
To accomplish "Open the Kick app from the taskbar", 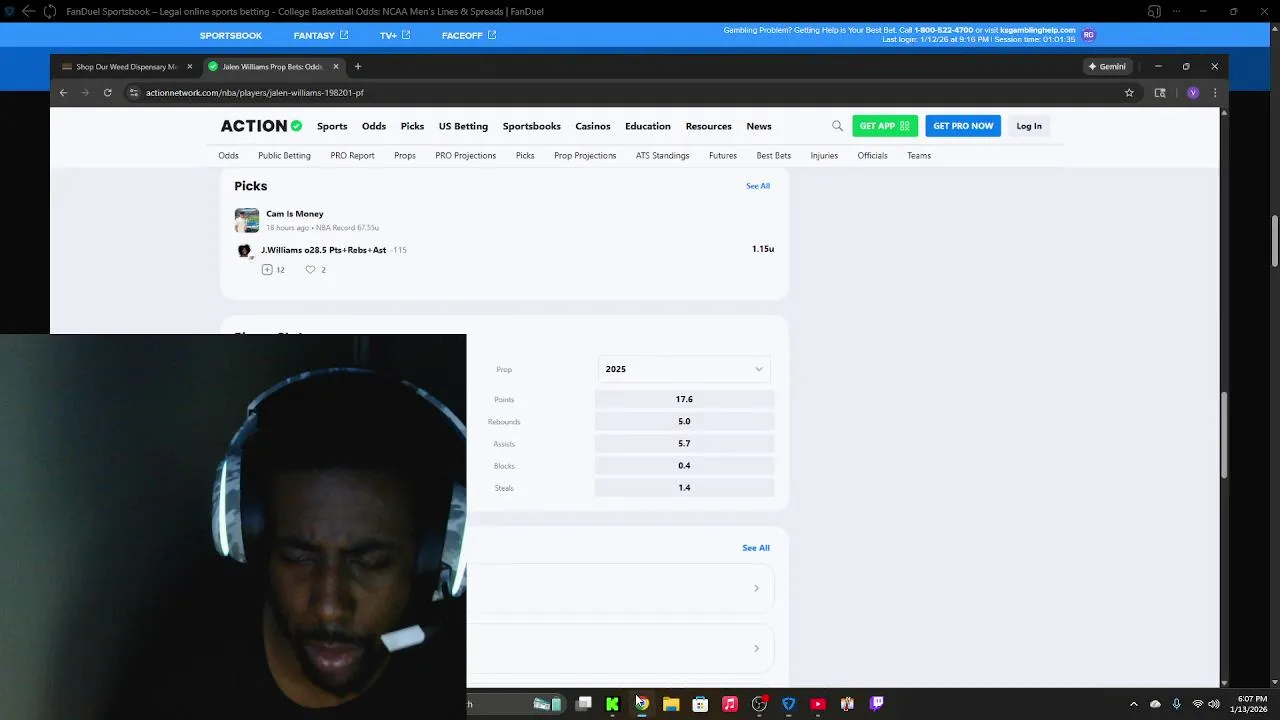I will 612,704.
